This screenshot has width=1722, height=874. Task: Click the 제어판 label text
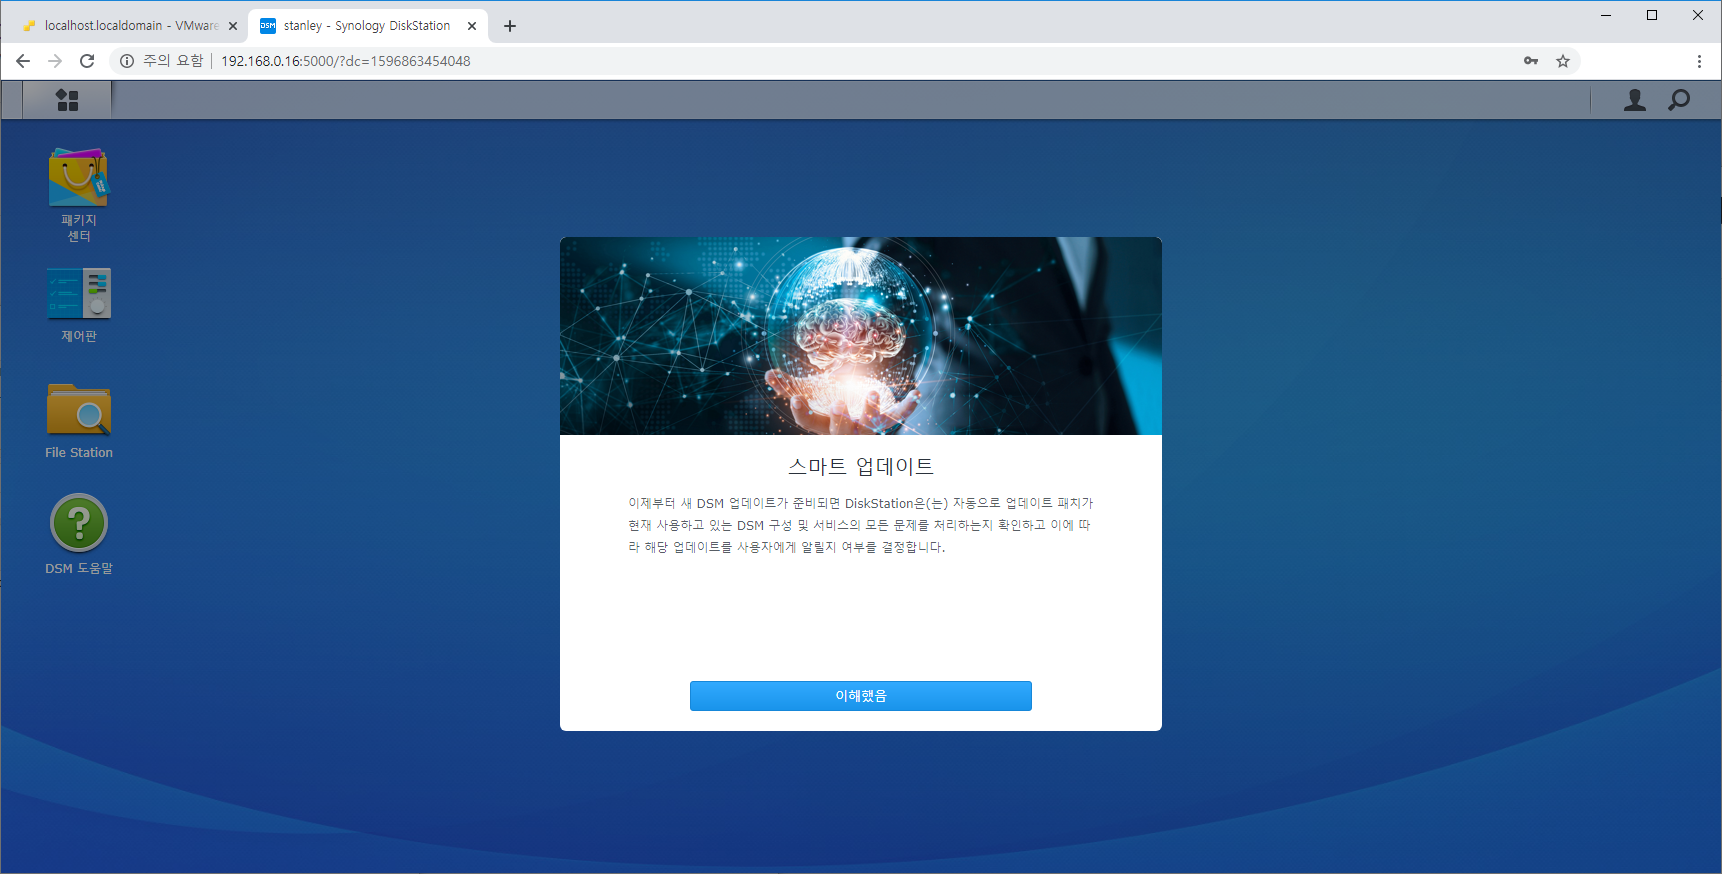[x=79, y=337]
